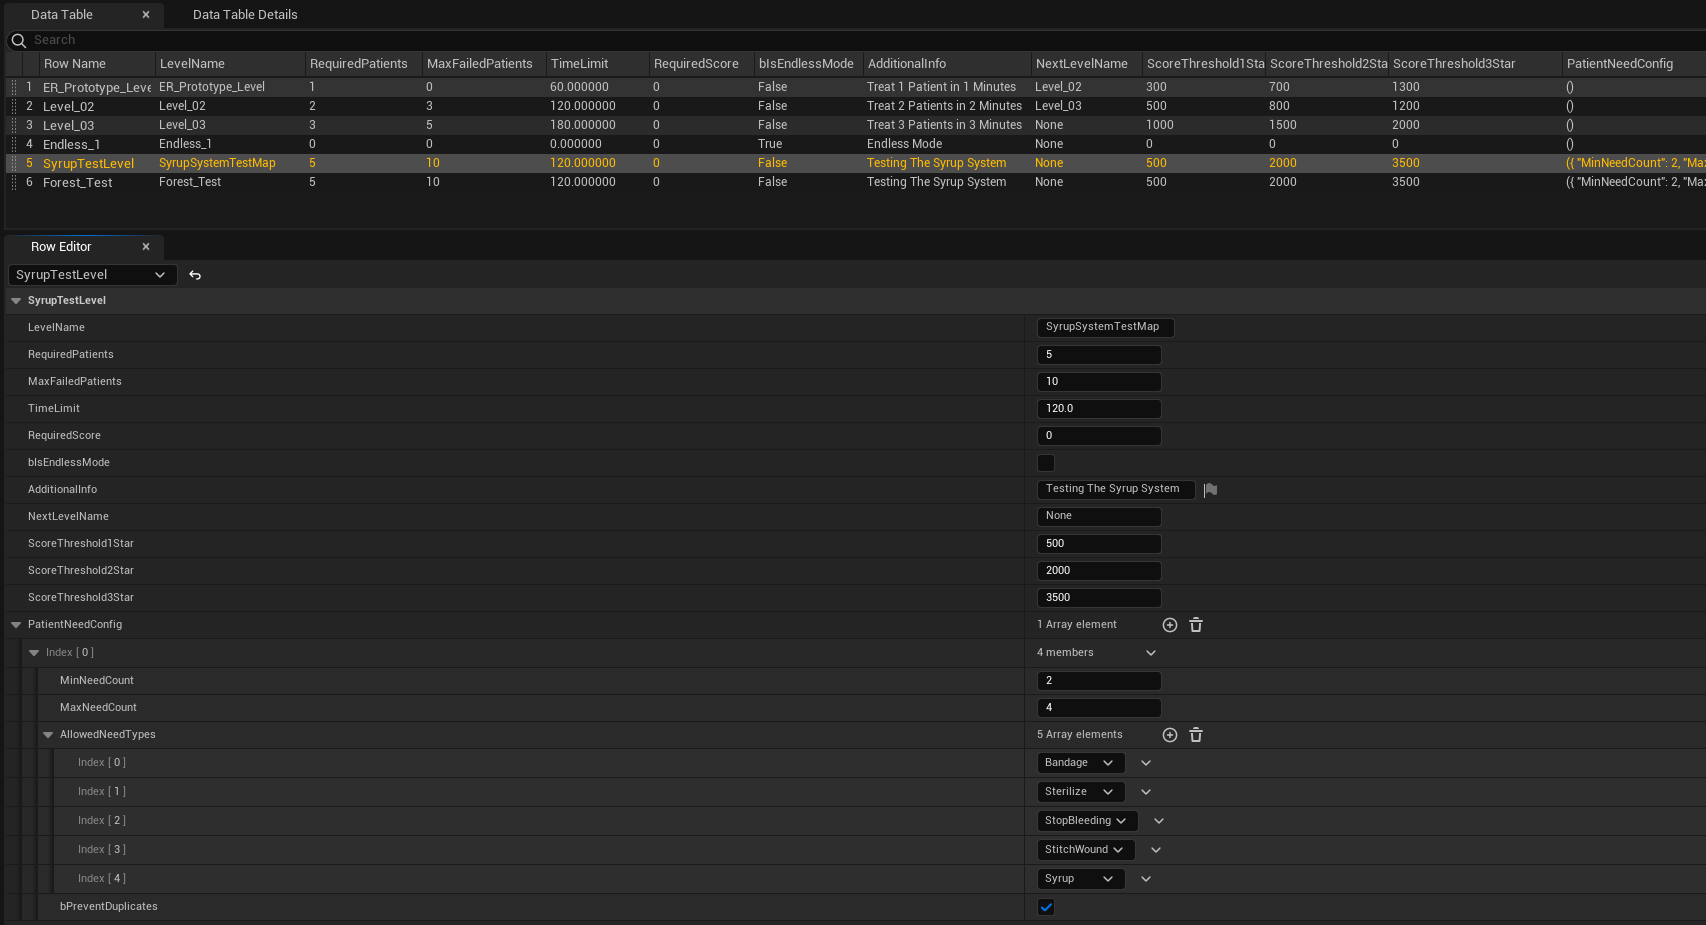Open the 4 members options chevron
The image size is (1706, 925).
tap(1151, 653)
